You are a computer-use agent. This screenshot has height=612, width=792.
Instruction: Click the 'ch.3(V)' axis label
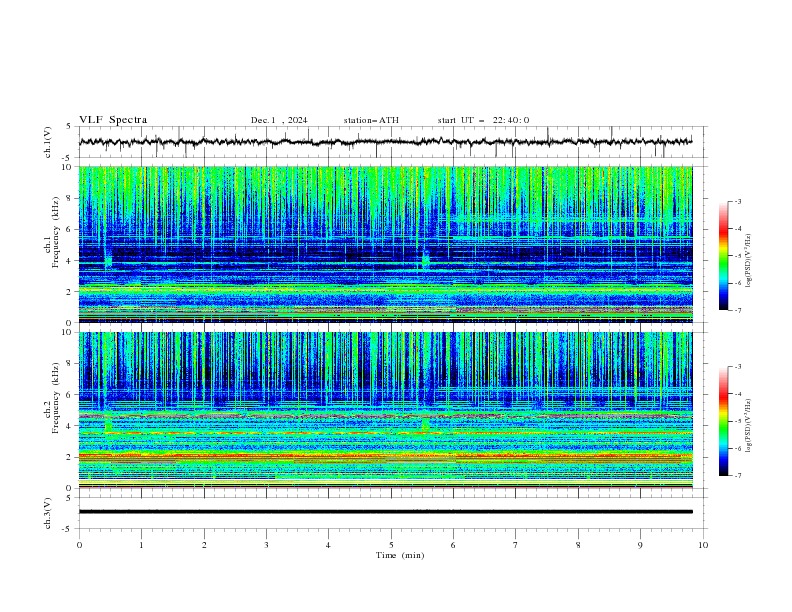pyautogui.click(x=48, y=513)
